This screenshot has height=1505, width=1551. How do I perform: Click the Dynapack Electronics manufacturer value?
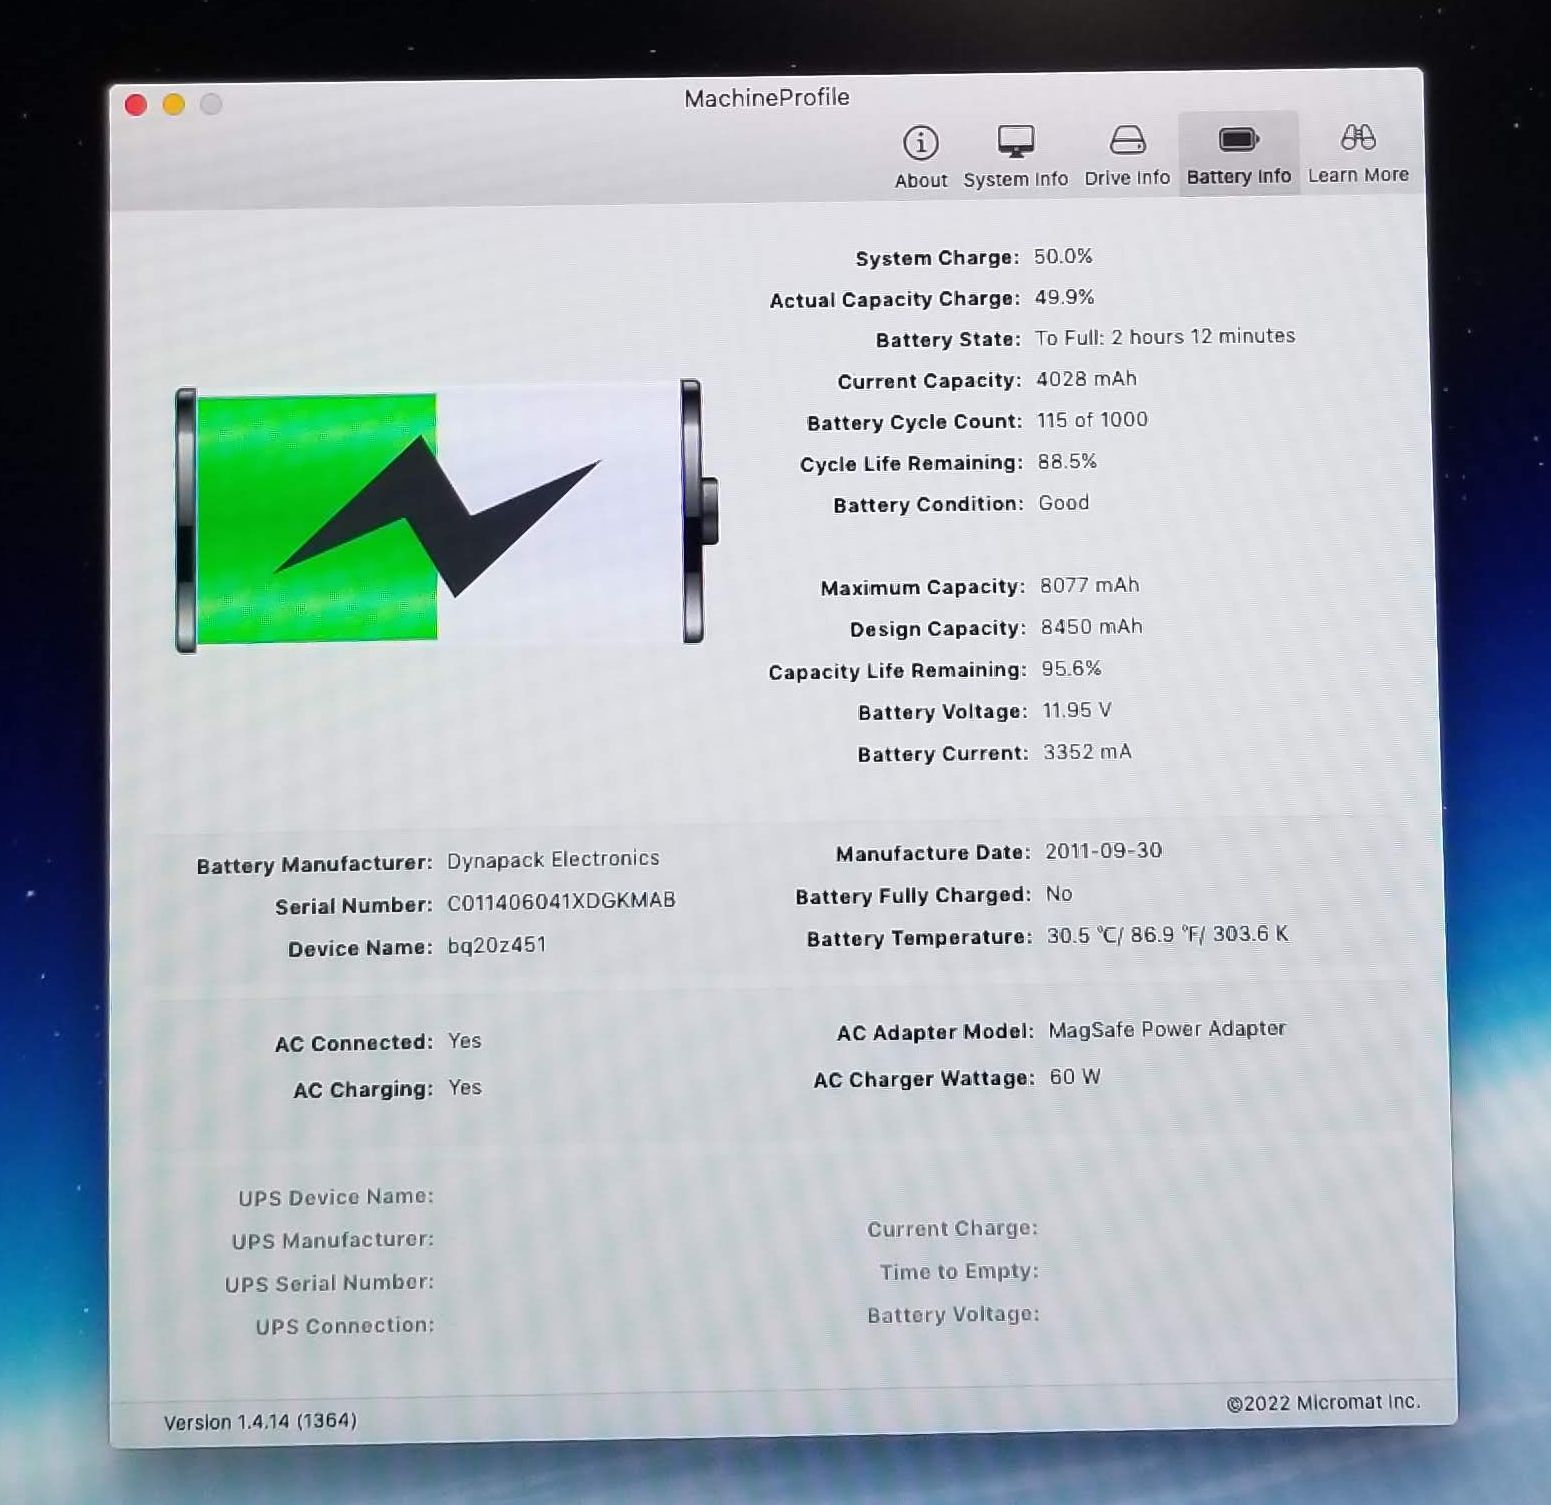point(553,859)
